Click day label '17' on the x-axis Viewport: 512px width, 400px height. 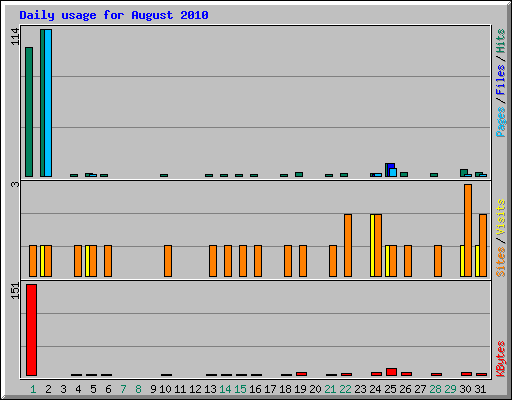[270, 389]
